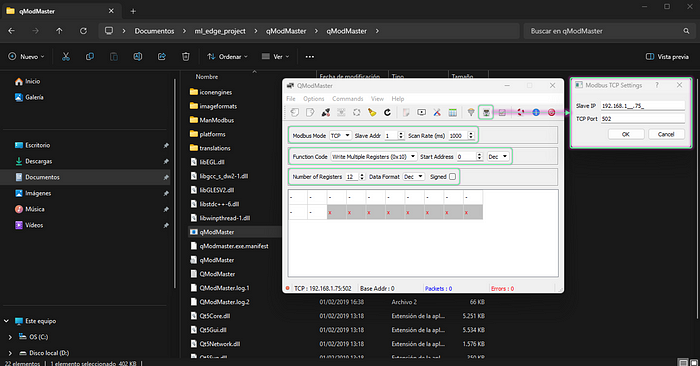Viewport: 700px width, 366px height.
Task: Open the Data Format Dec dropdown
Action: [413, 177]
